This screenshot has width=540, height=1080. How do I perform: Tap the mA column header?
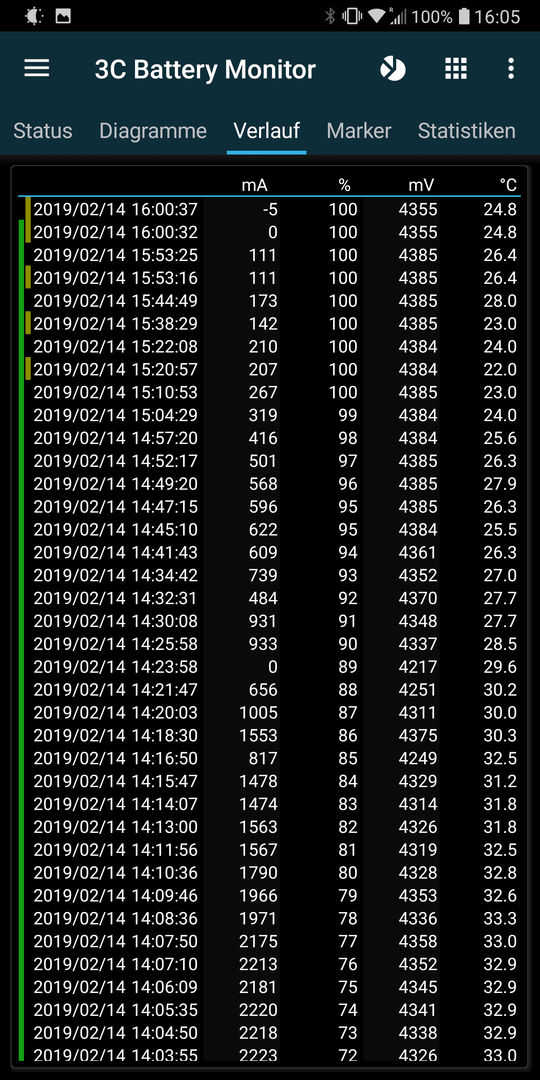(254, 185)
